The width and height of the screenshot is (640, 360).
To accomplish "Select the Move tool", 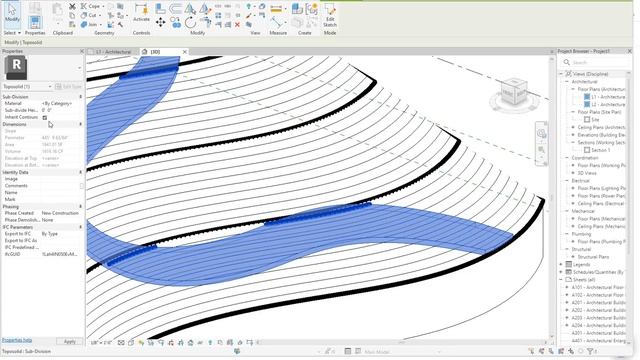I will 160,22.
